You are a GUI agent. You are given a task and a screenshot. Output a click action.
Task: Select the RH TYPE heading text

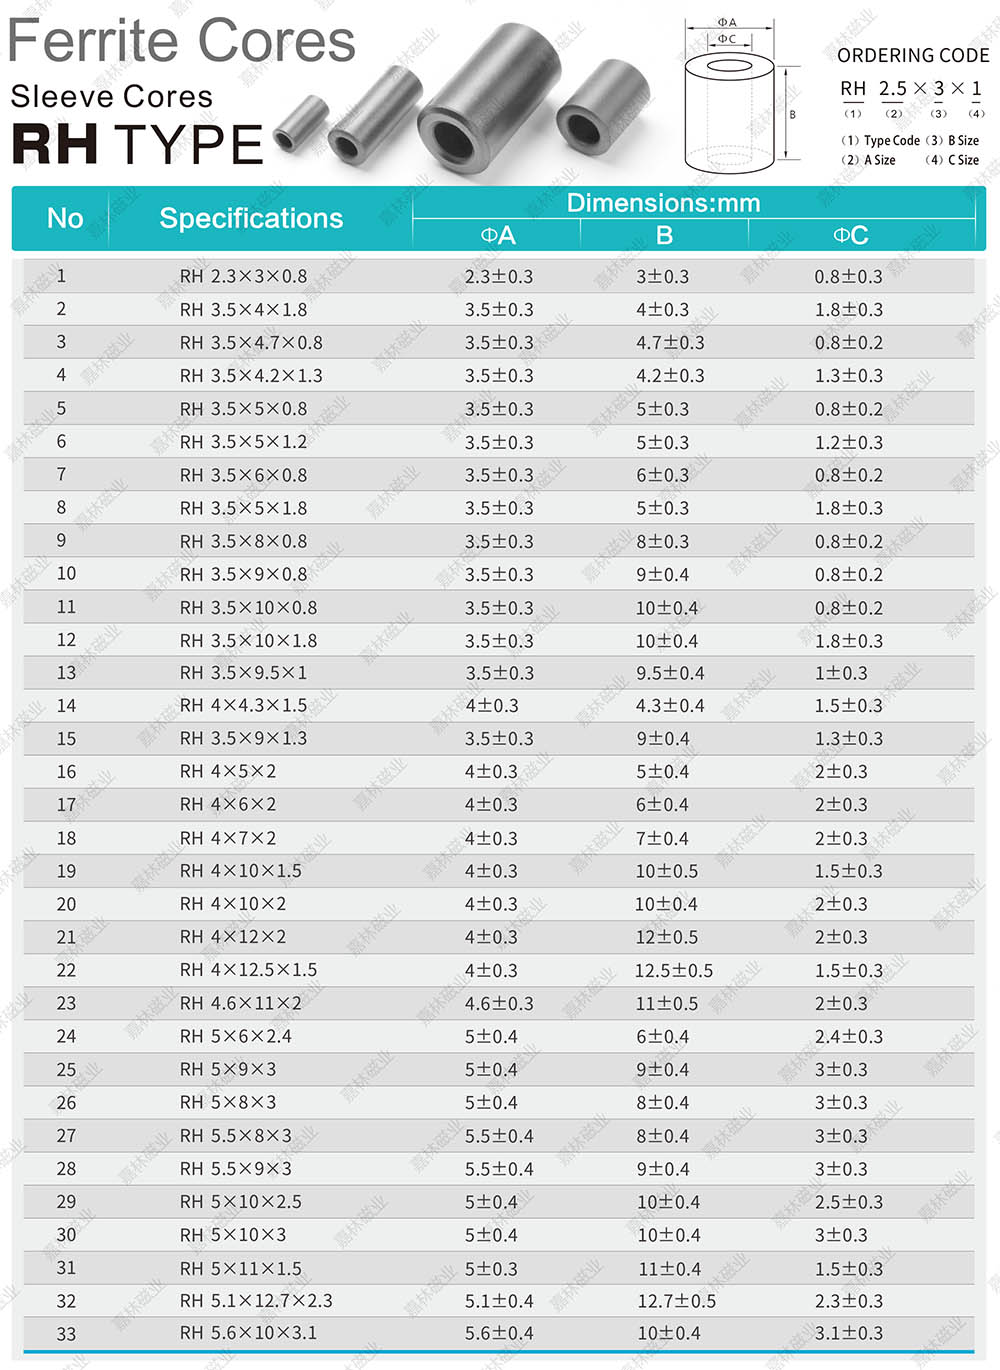(138, 144)
